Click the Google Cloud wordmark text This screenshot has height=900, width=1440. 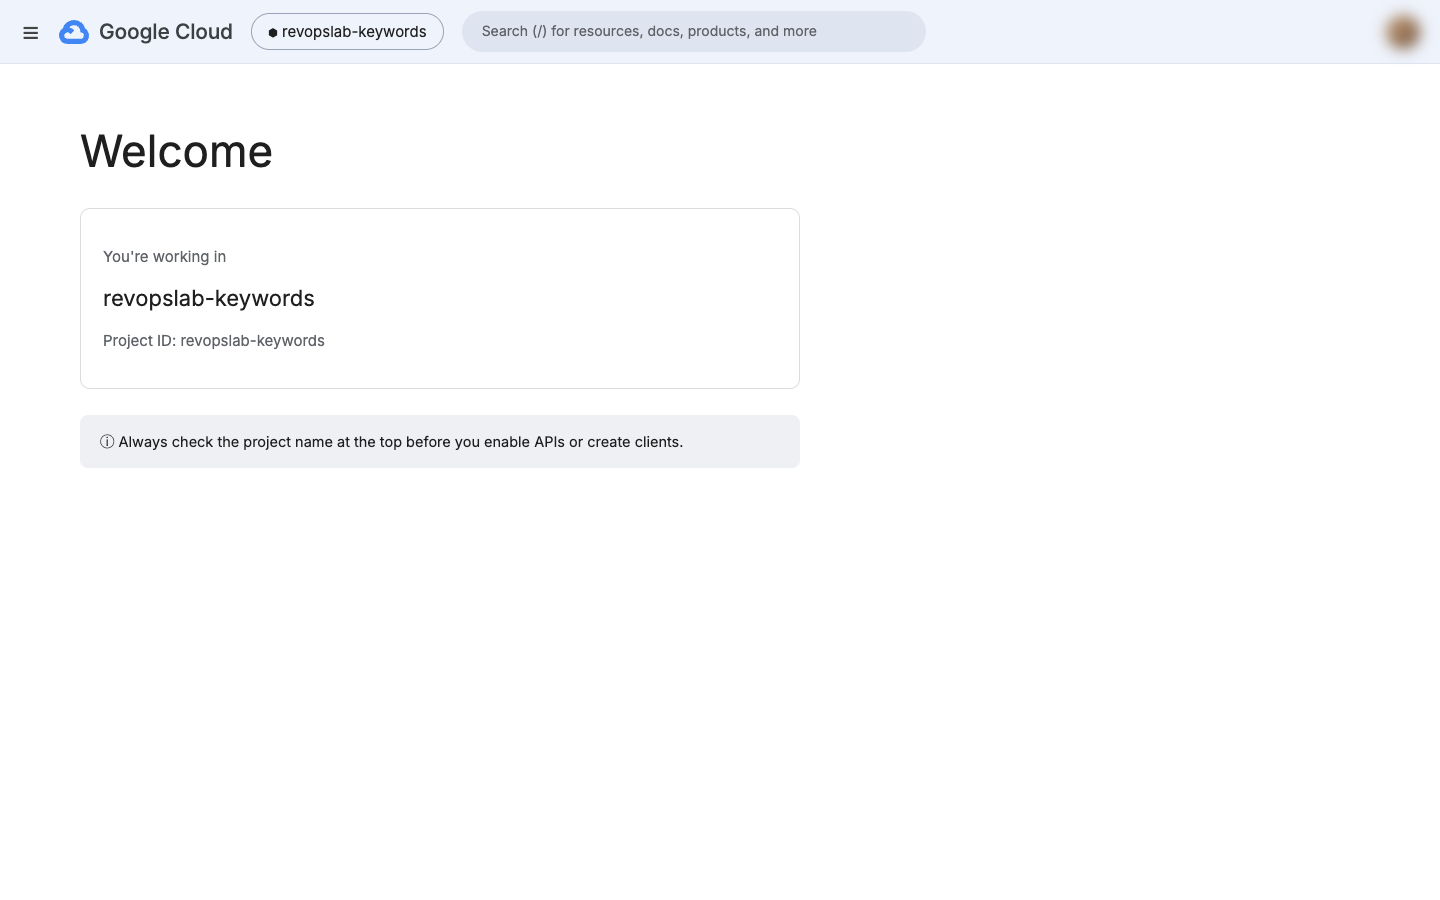click(x=166, y=32)
